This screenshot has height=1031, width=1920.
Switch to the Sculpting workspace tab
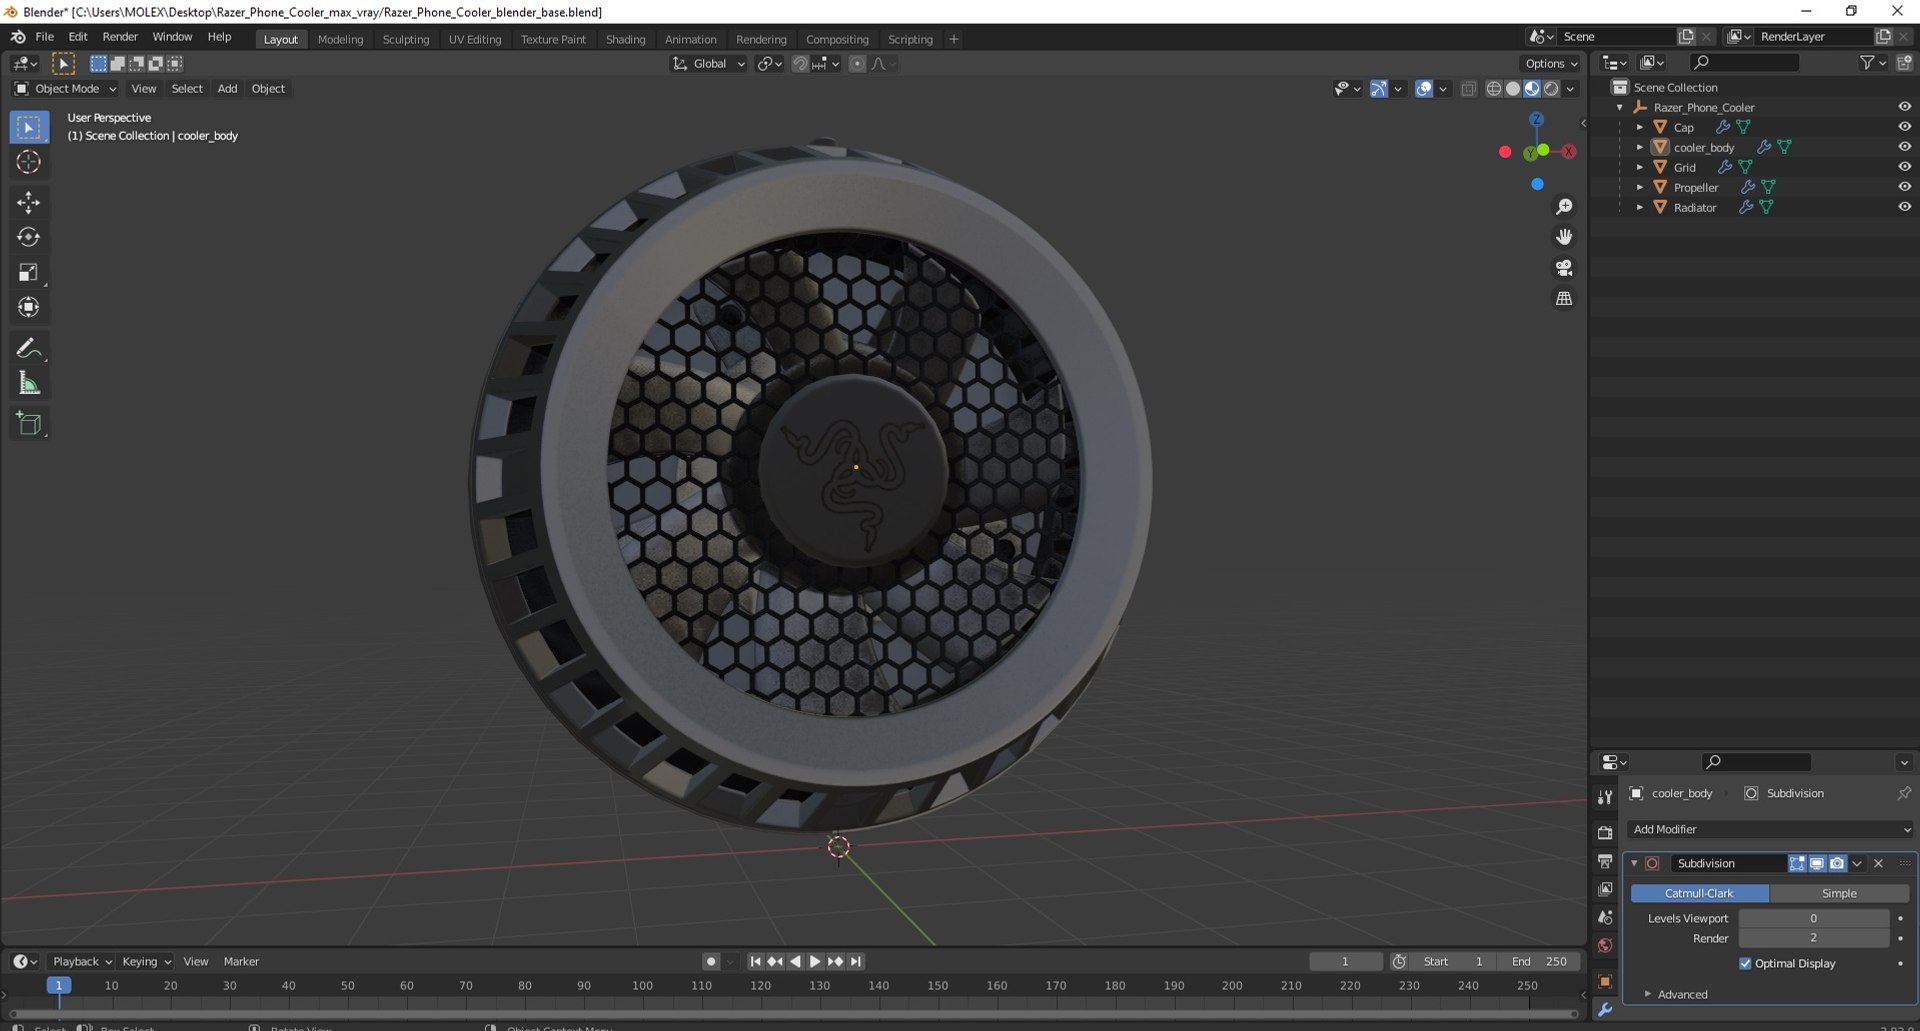coord(405,39)
